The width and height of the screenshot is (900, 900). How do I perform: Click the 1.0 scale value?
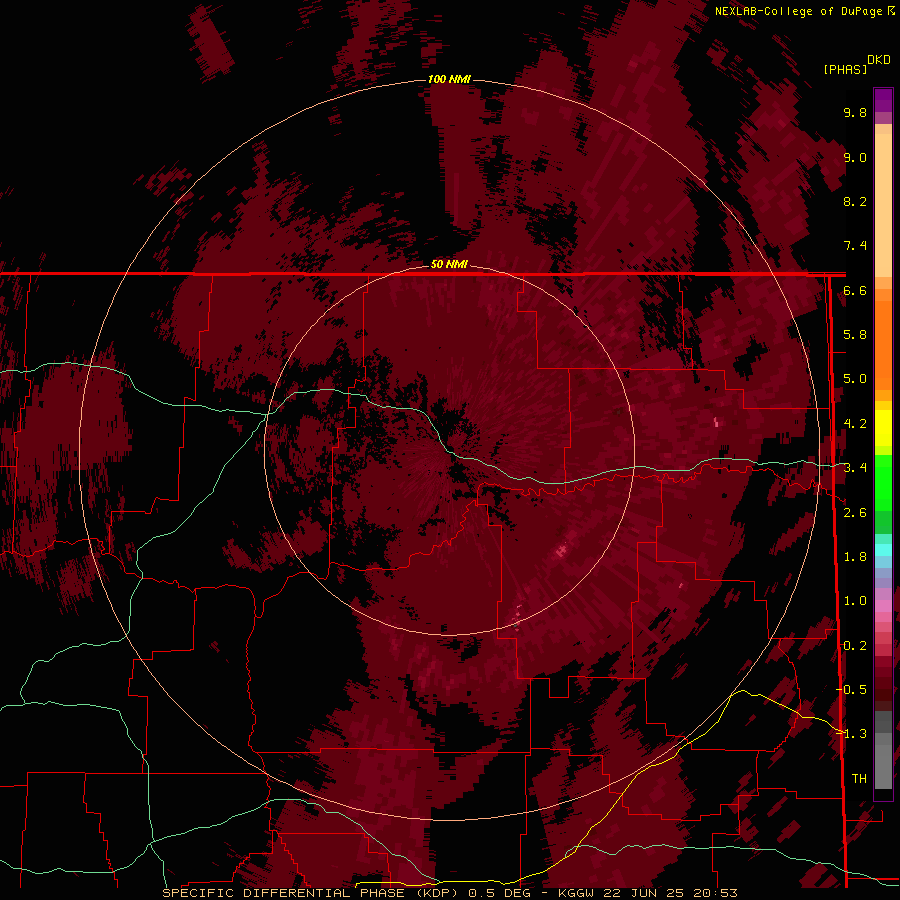[x=855, y=601]
